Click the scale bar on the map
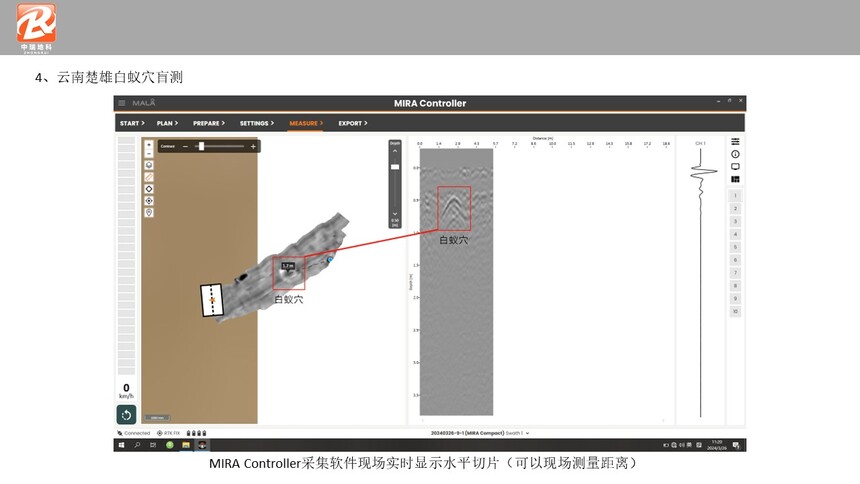This screenshot has width=860, height=484. pyautogui.click(x=157, y=418)
